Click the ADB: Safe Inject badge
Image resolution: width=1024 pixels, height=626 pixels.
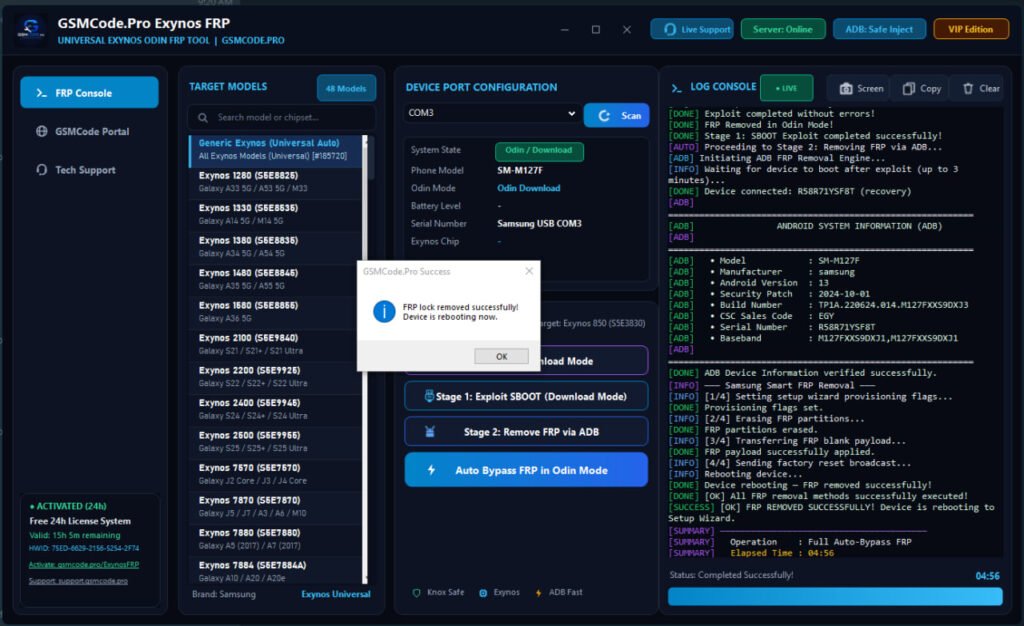point(879,29)
